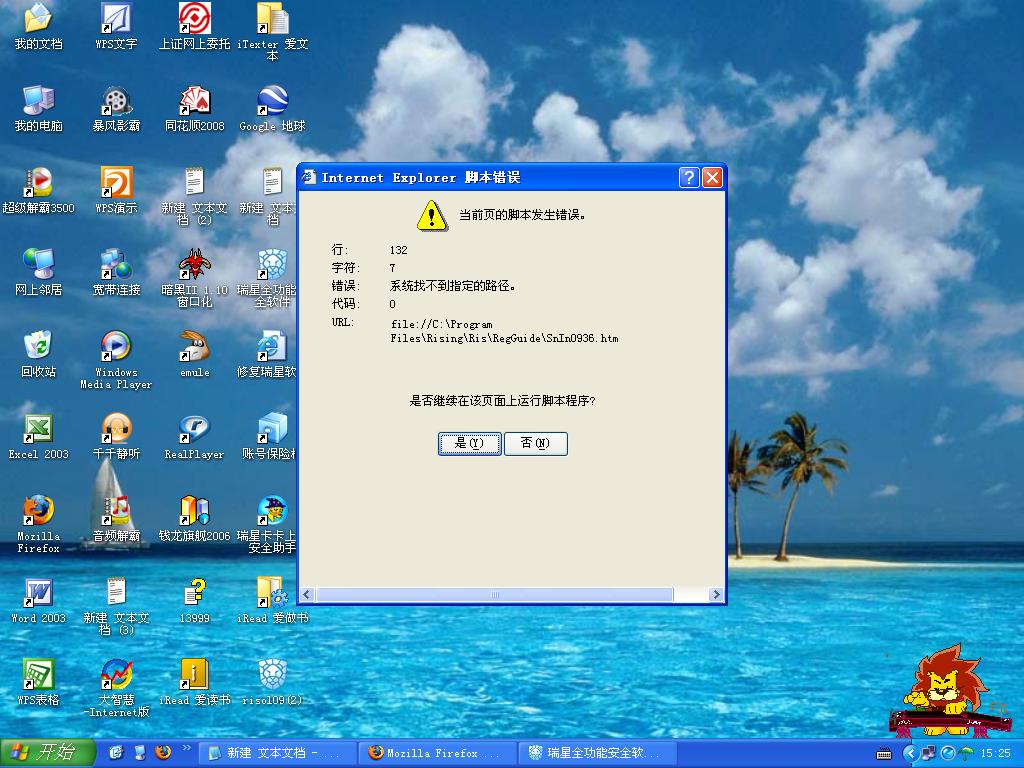Switch to 瑞星全功能安全软件 taskbar window
1024x768 pixels.
point(597,753)
